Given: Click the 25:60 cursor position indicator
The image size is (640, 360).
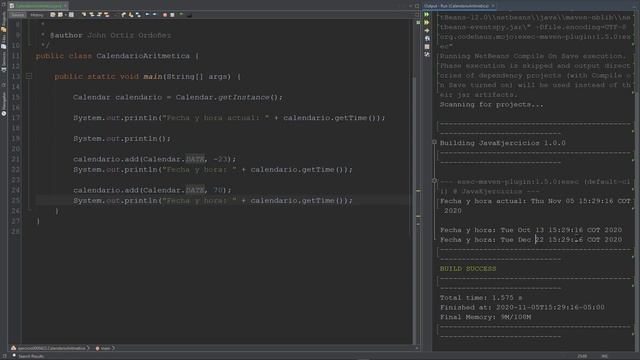Looking at the screenshot, I should 582,356.
